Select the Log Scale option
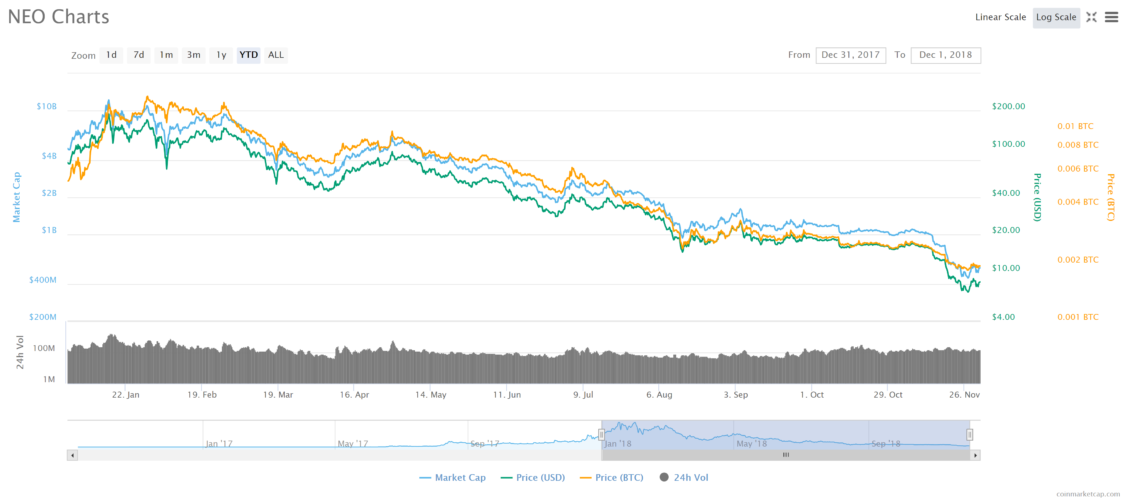1140x500 pixels. 1056,17
